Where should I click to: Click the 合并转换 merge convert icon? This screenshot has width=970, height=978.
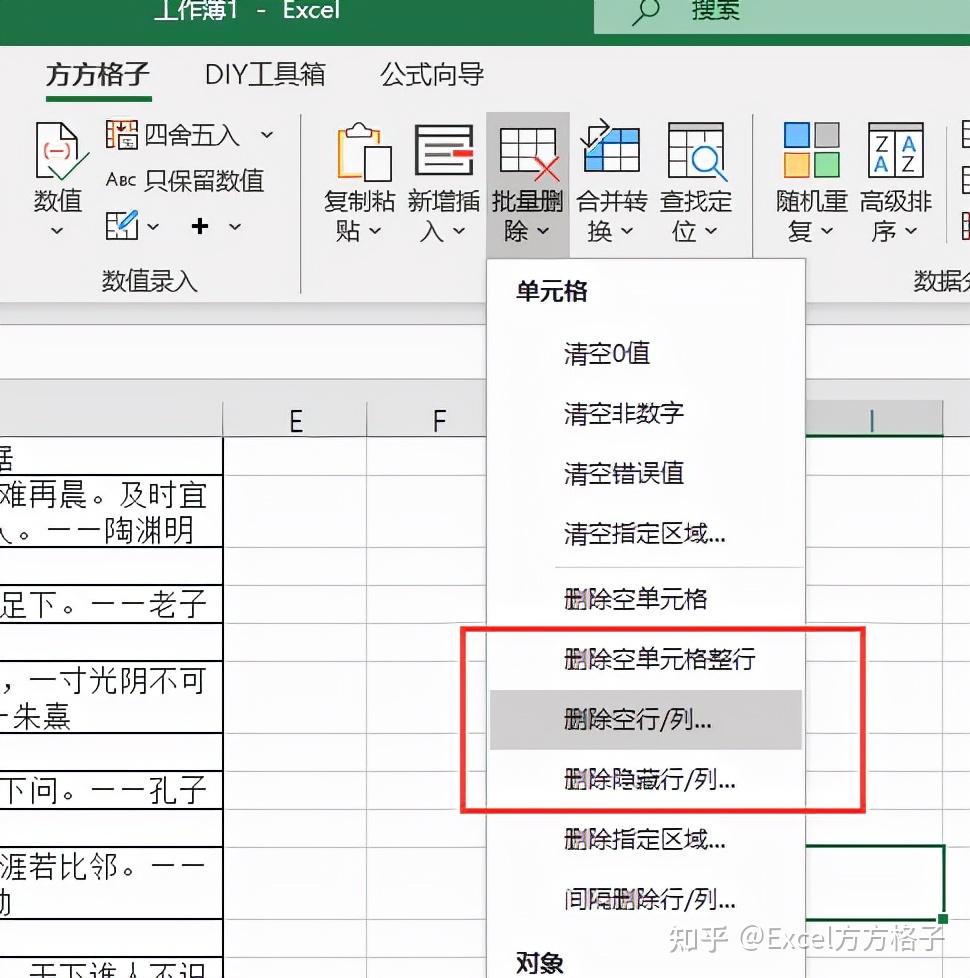612,150
